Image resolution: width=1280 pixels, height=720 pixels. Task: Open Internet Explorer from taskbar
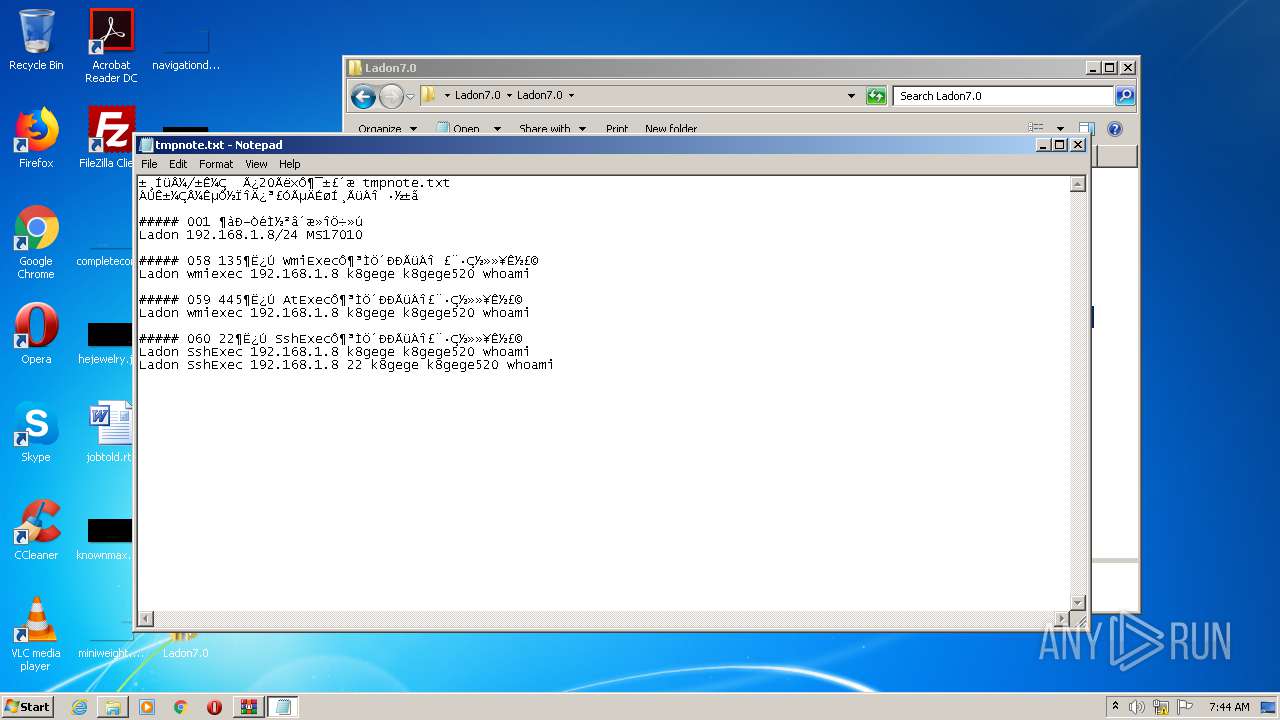(79, 707)
